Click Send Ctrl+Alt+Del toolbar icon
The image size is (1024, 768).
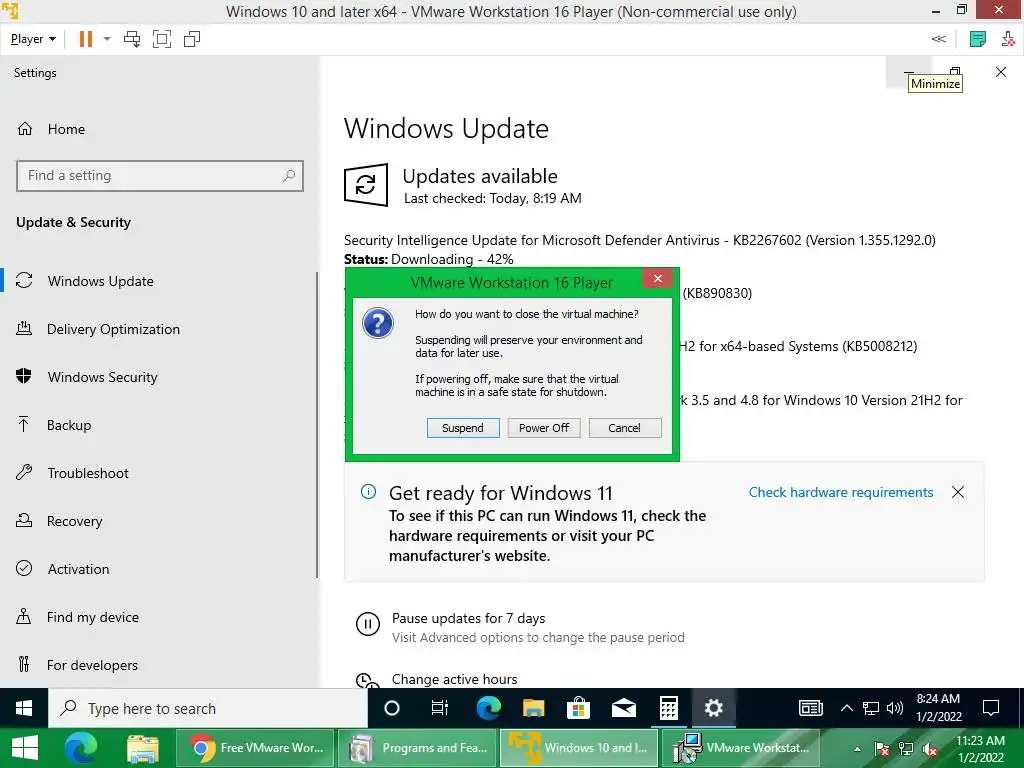[132, 39]
